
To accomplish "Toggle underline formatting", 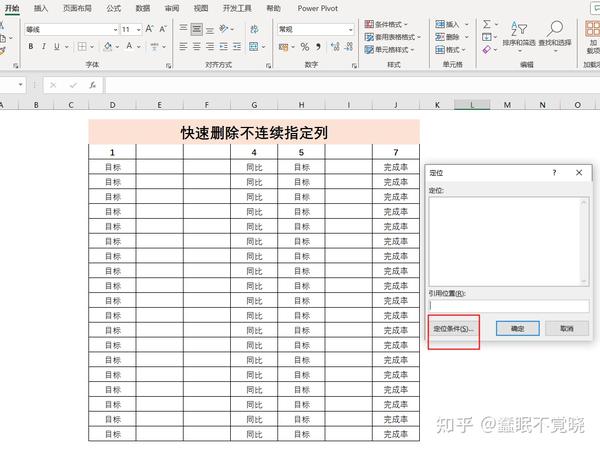I will pos(57,47).
